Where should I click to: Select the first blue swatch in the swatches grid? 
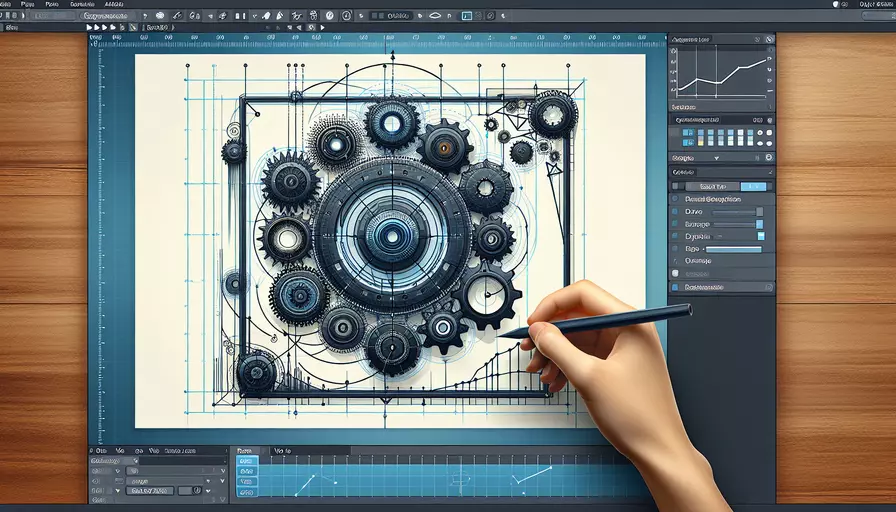[x=687, y=132]
